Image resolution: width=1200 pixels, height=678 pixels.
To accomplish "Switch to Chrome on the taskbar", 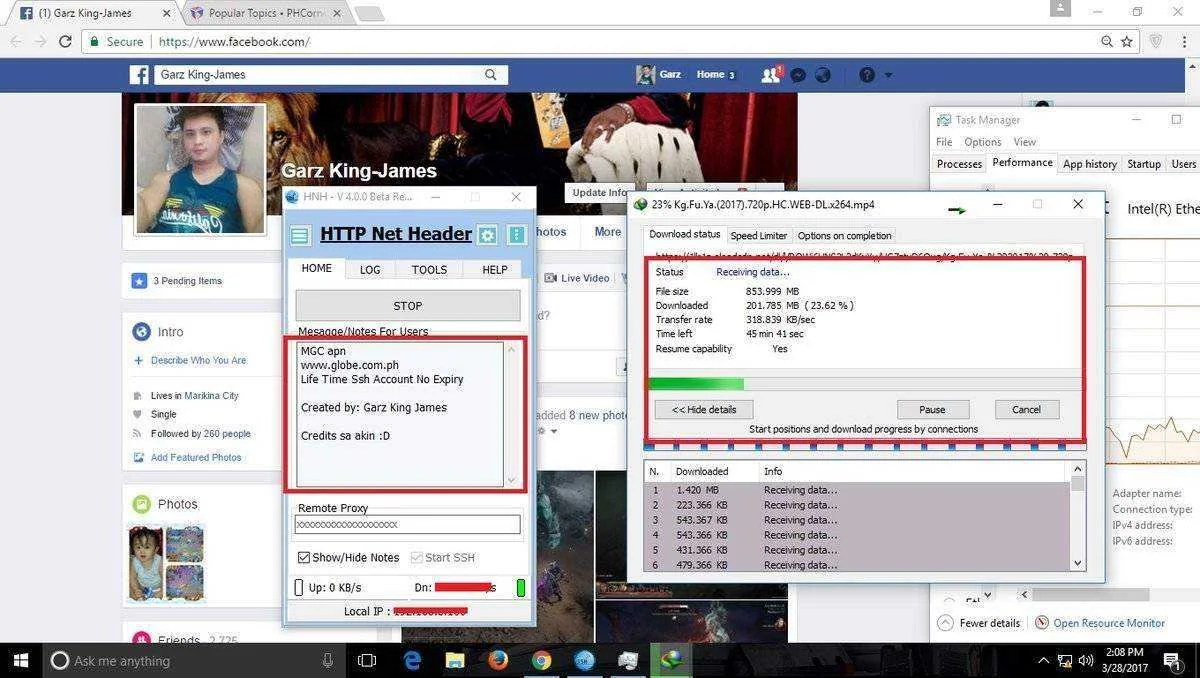I will coord(541,660).
